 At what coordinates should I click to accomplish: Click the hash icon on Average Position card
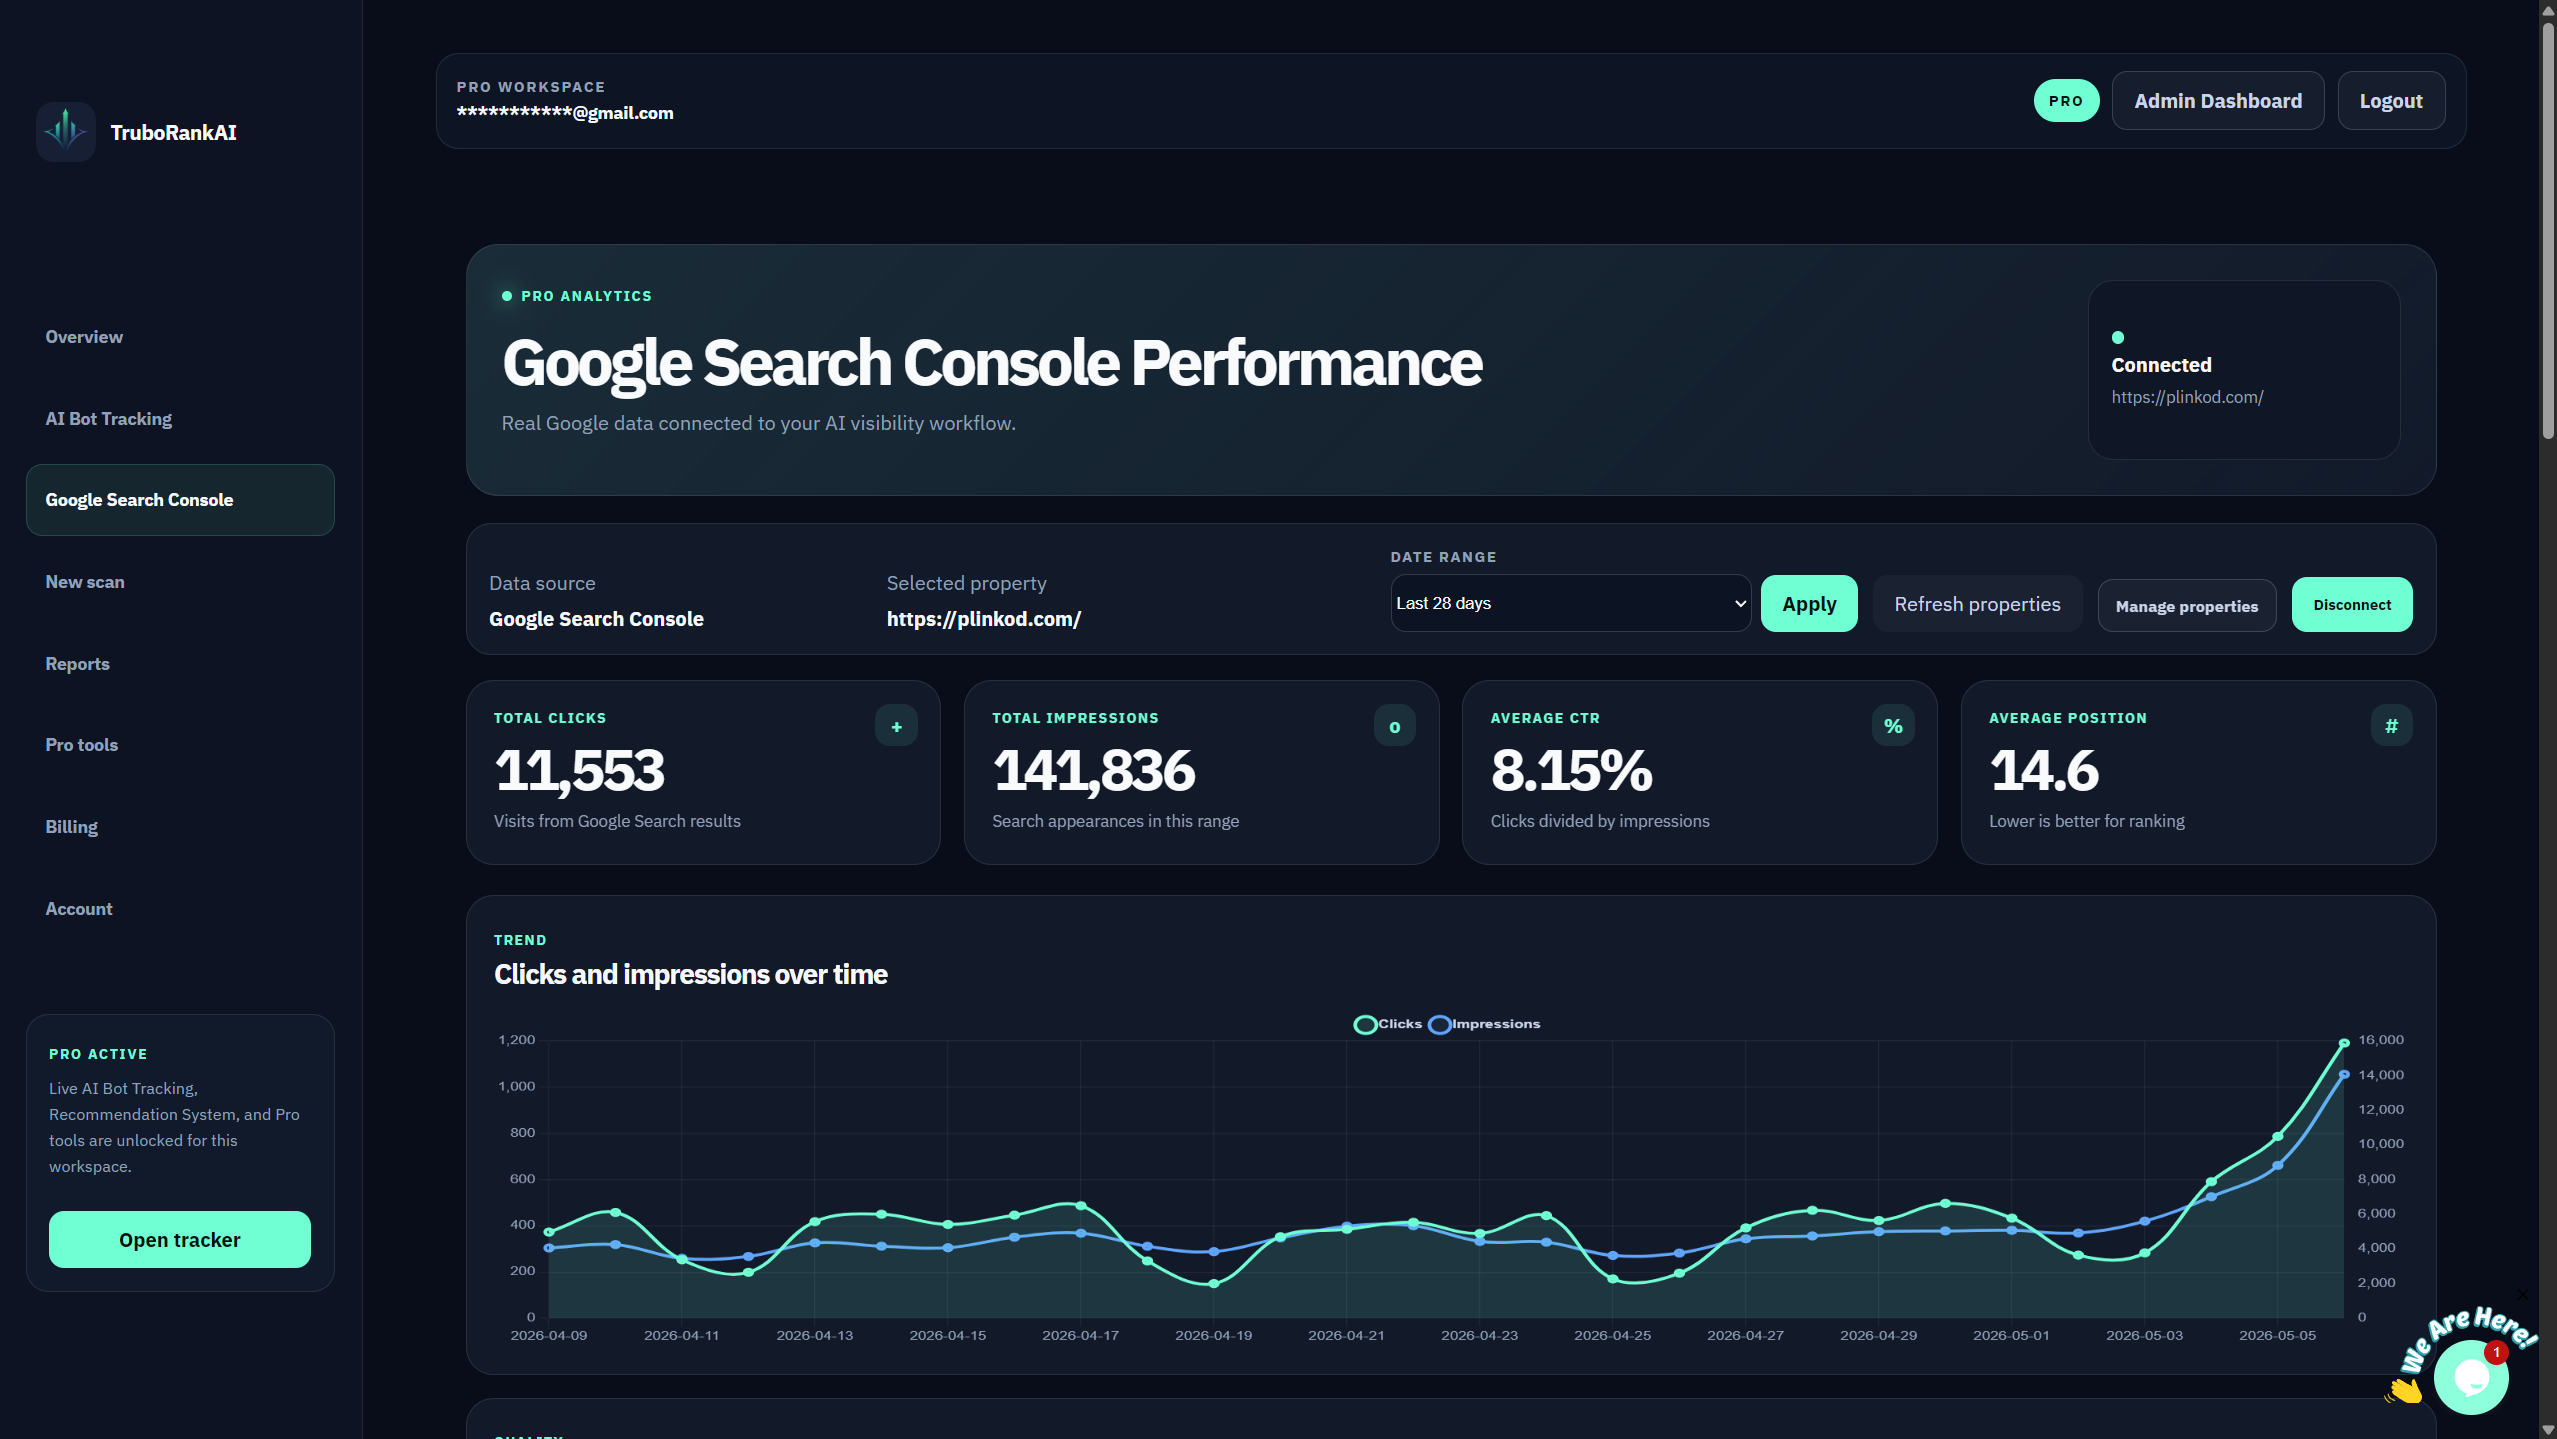click(2392, 726)
